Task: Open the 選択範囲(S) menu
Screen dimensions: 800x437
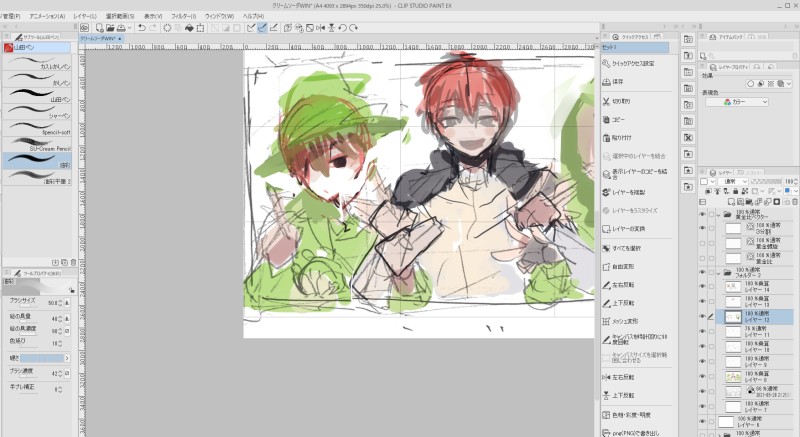Action: pyautogui.click(x=120, y=16)
